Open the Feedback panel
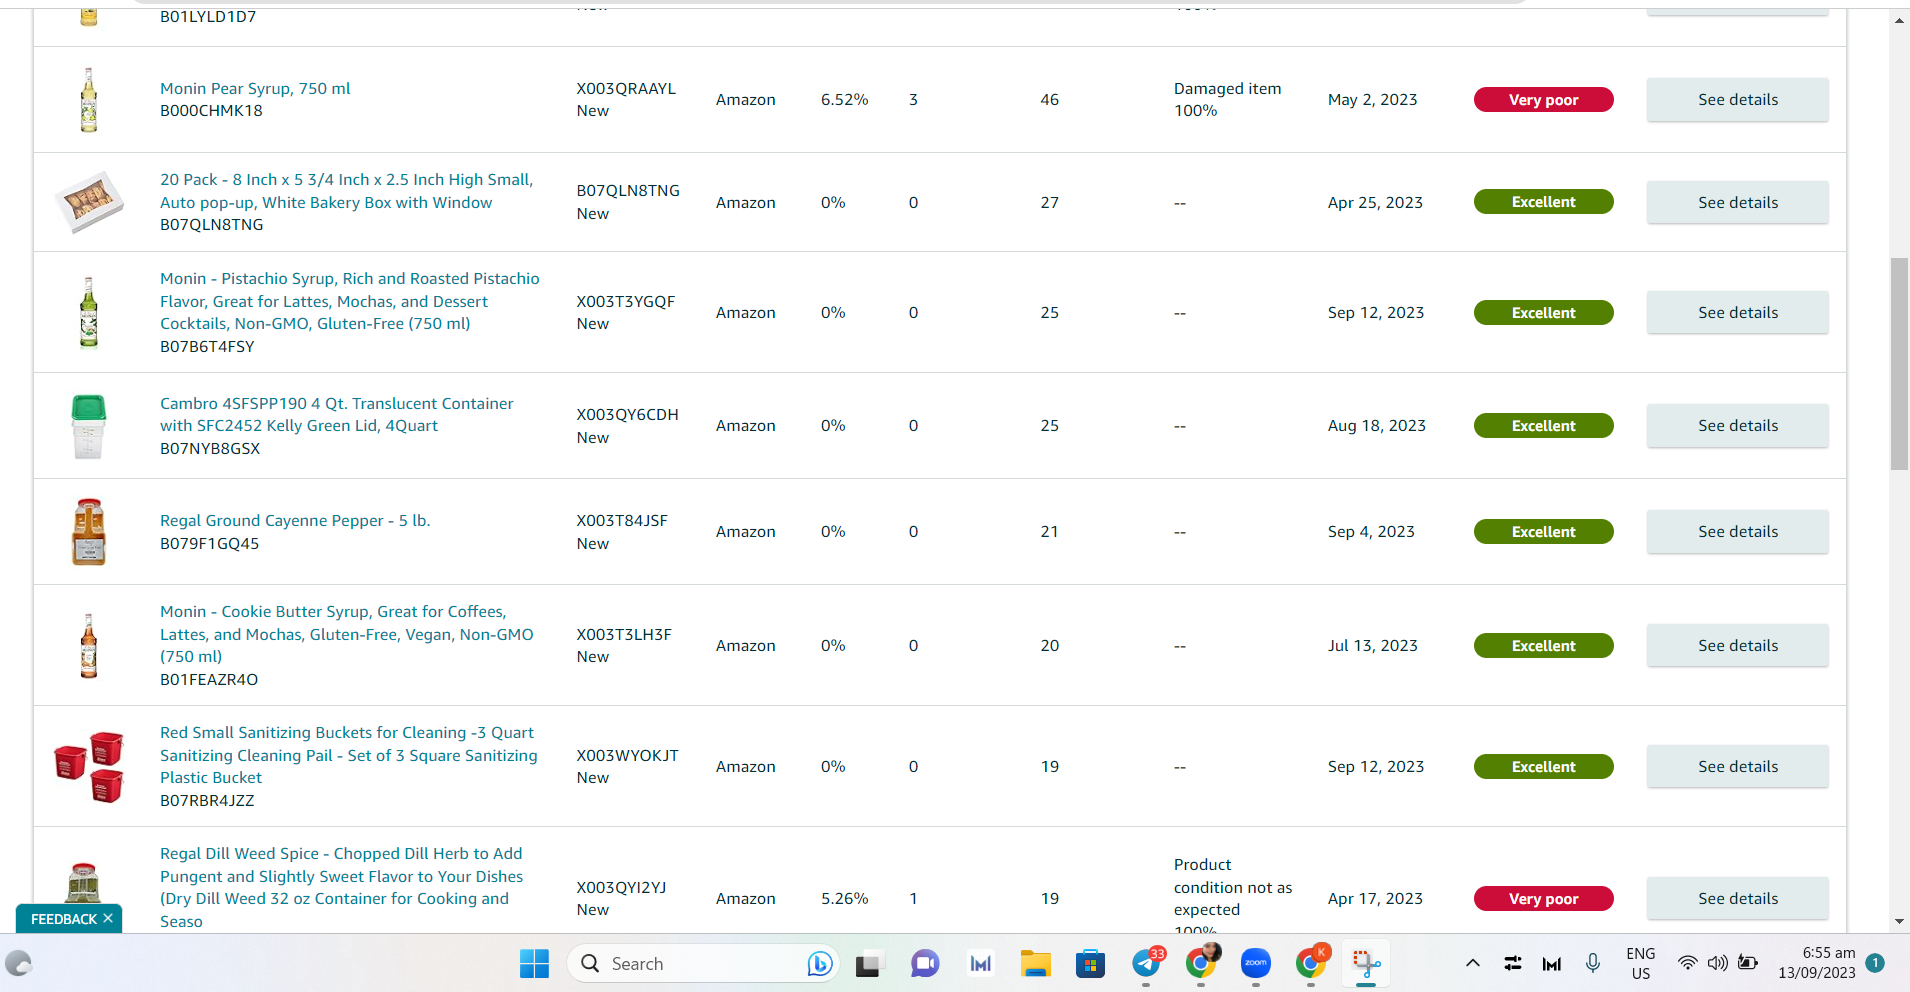Image resolution: width=1910 pixels, height=992 pixels. (63, 918)
